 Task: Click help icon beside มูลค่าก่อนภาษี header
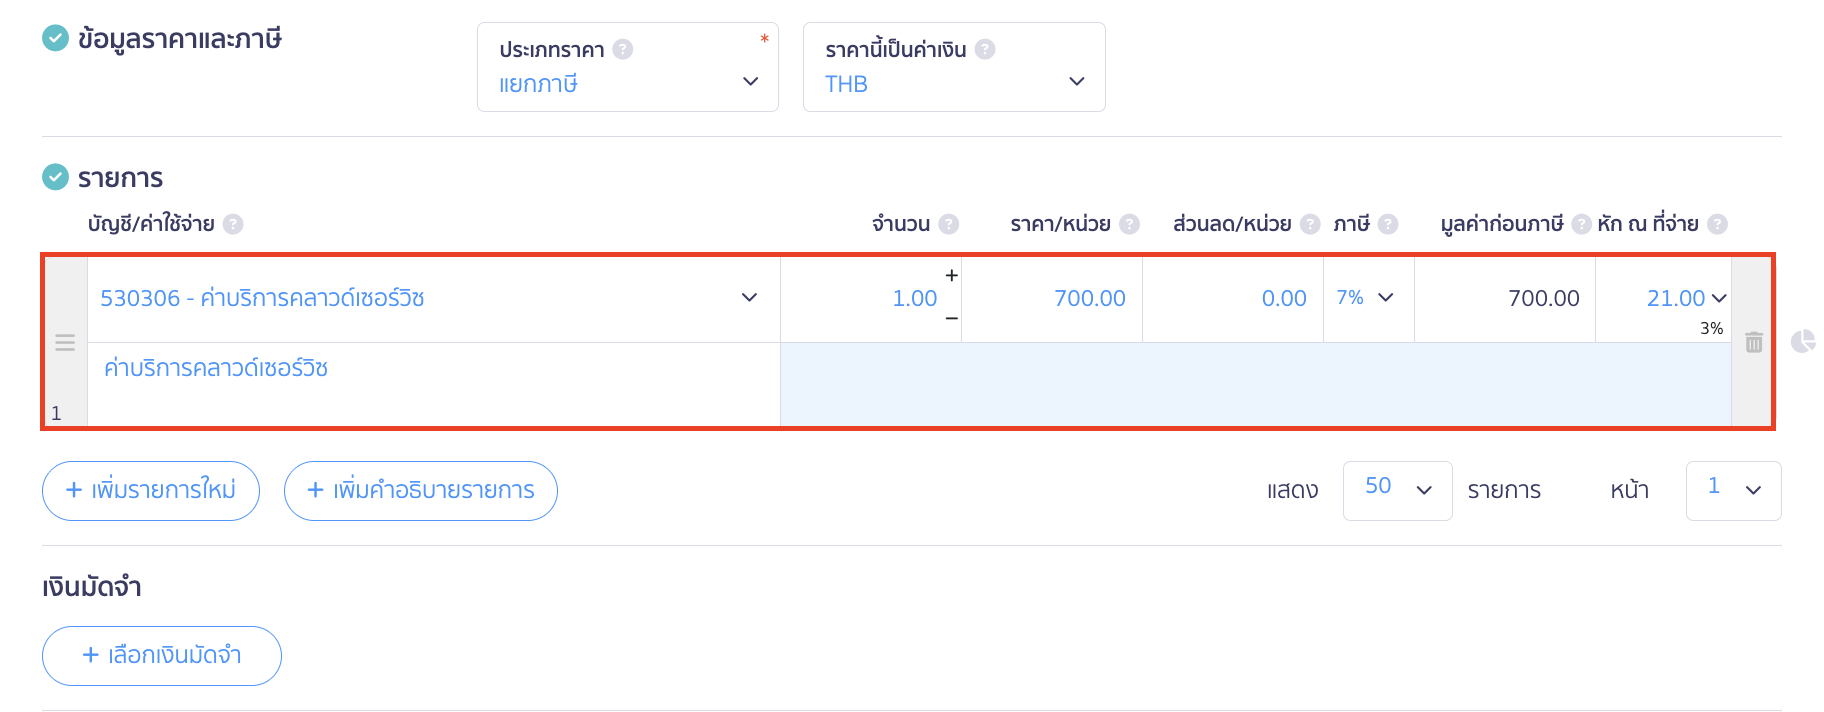(x=1581, y=224)
